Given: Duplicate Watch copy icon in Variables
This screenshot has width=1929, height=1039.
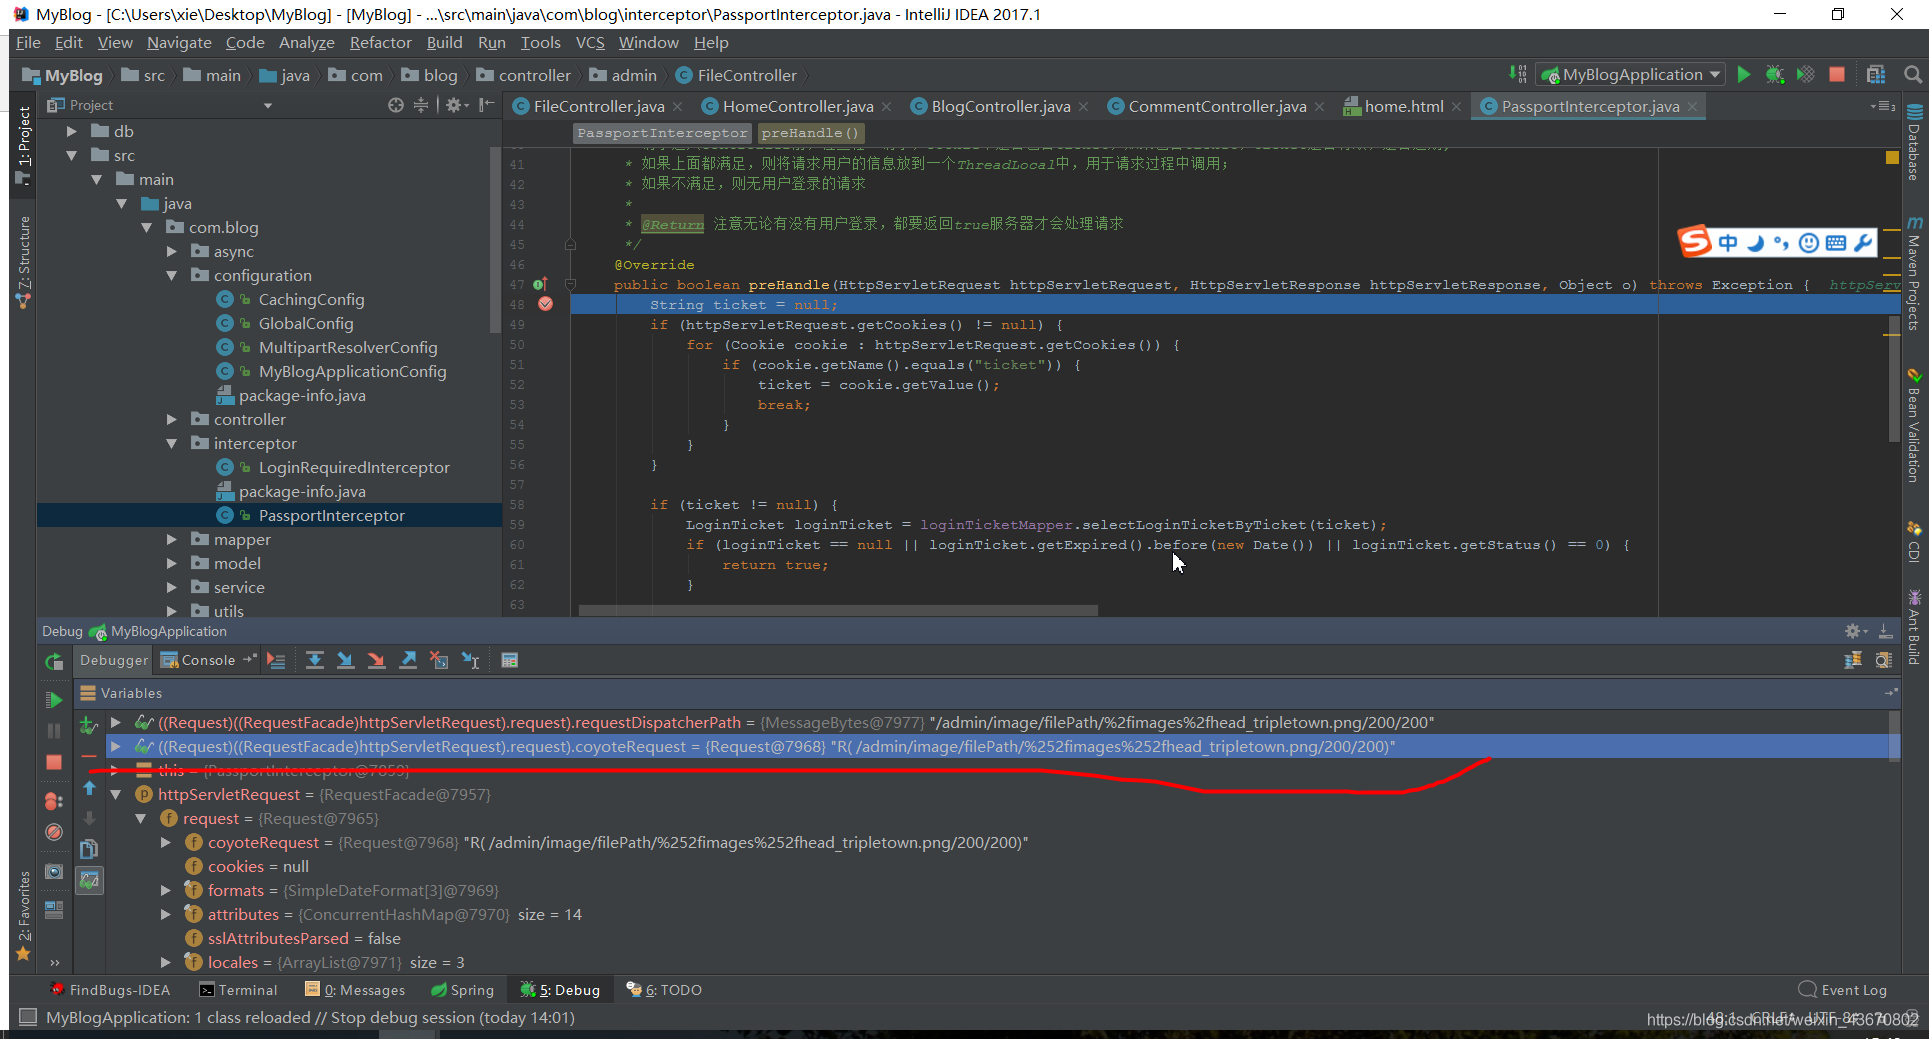Looking at the screenshot, I should pos(89,849).
